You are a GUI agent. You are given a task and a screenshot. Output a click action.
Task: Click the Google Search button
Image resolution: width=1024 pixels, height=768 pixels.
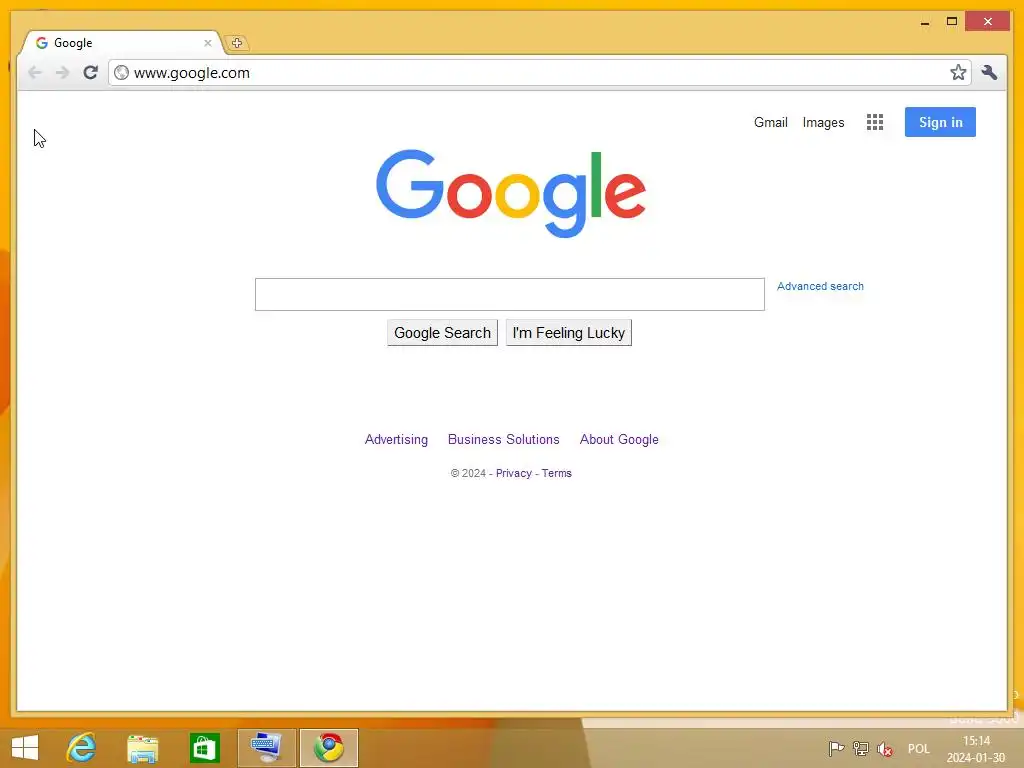pos(442,333)
